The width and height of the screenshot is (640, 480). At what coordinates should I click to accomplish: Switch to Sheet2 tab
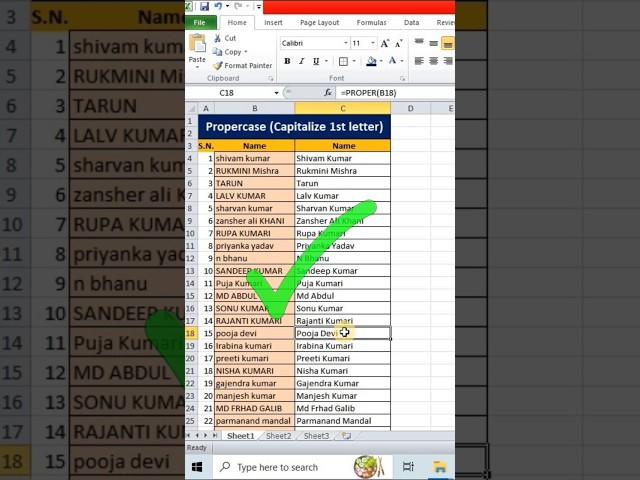point(278,436)
